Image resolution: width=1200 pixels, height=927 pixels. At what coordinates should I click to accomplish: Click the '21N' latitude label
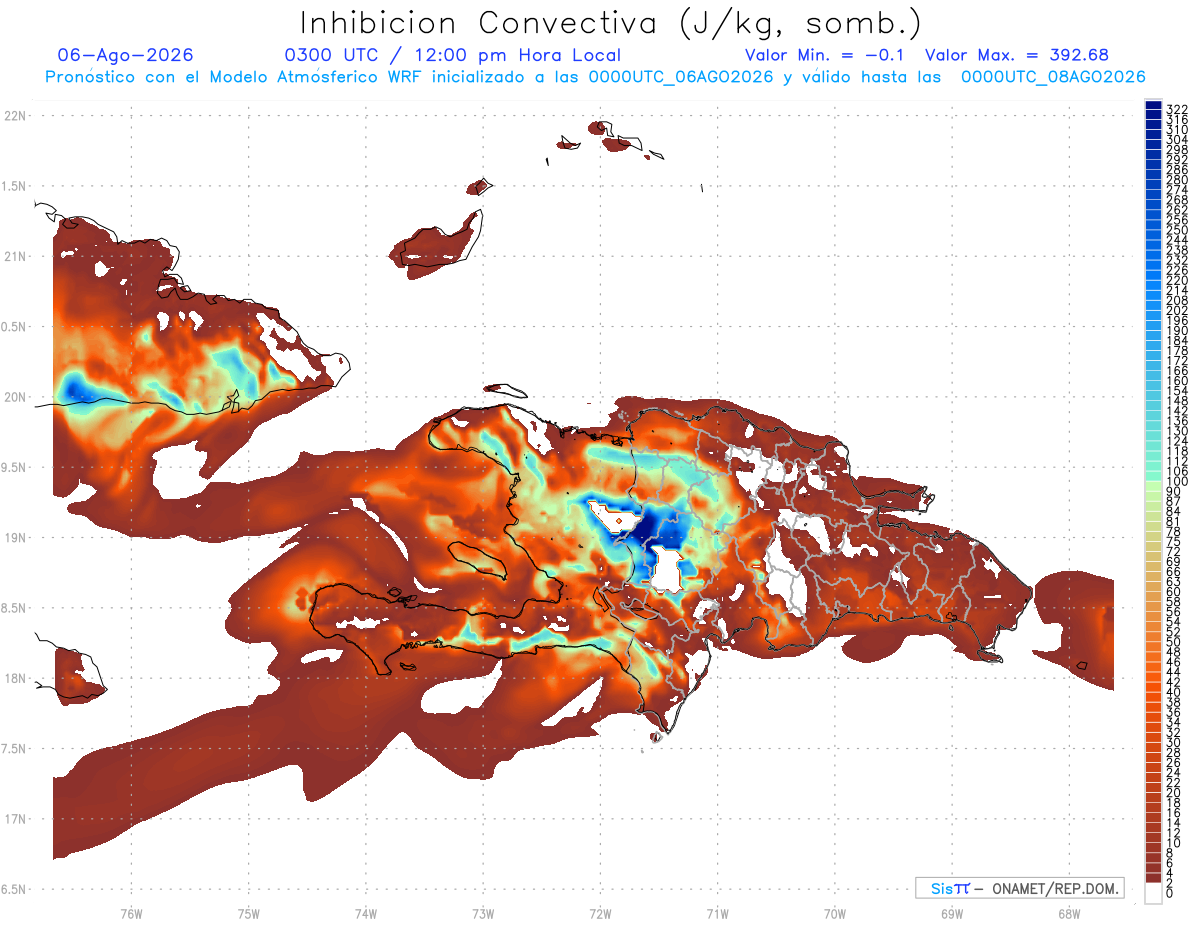pyautogui.click(x=15, y=256)
